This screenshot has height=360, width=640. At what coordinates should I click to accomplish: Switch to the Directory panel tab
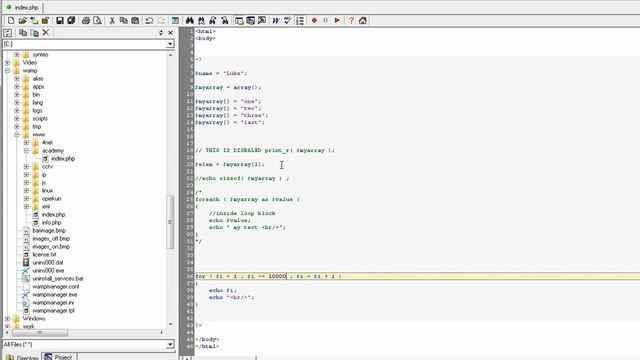pyautogui.click(x=22, y=357)
